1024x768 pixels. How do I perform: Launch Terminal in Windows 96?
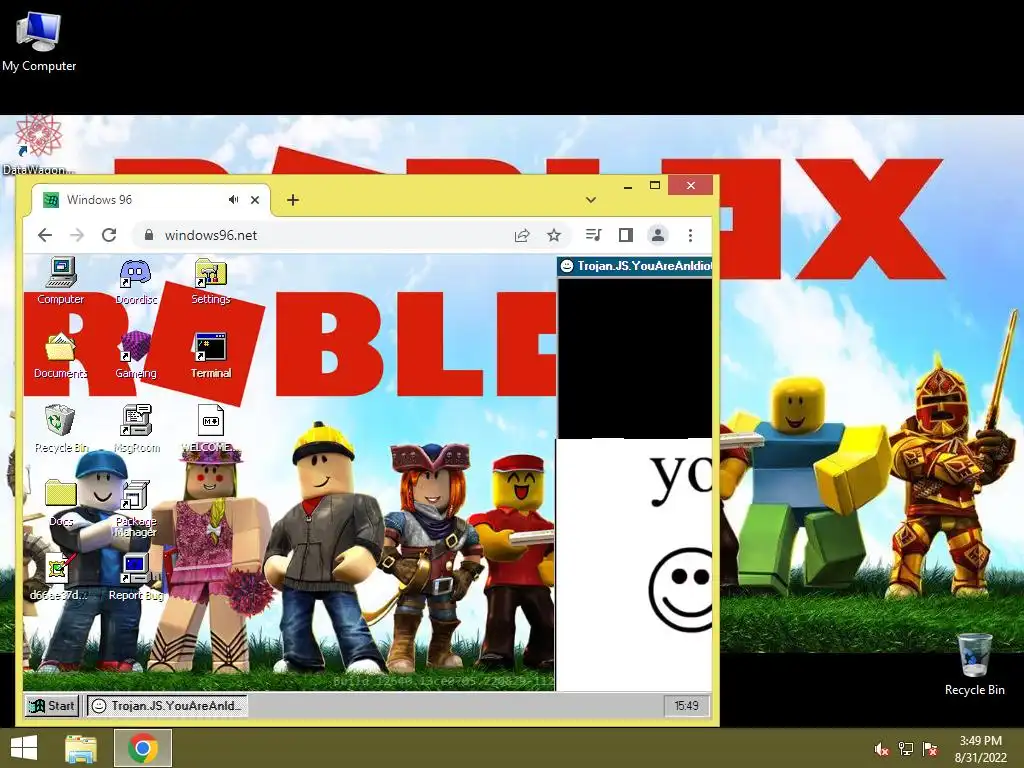pos(210,355)
